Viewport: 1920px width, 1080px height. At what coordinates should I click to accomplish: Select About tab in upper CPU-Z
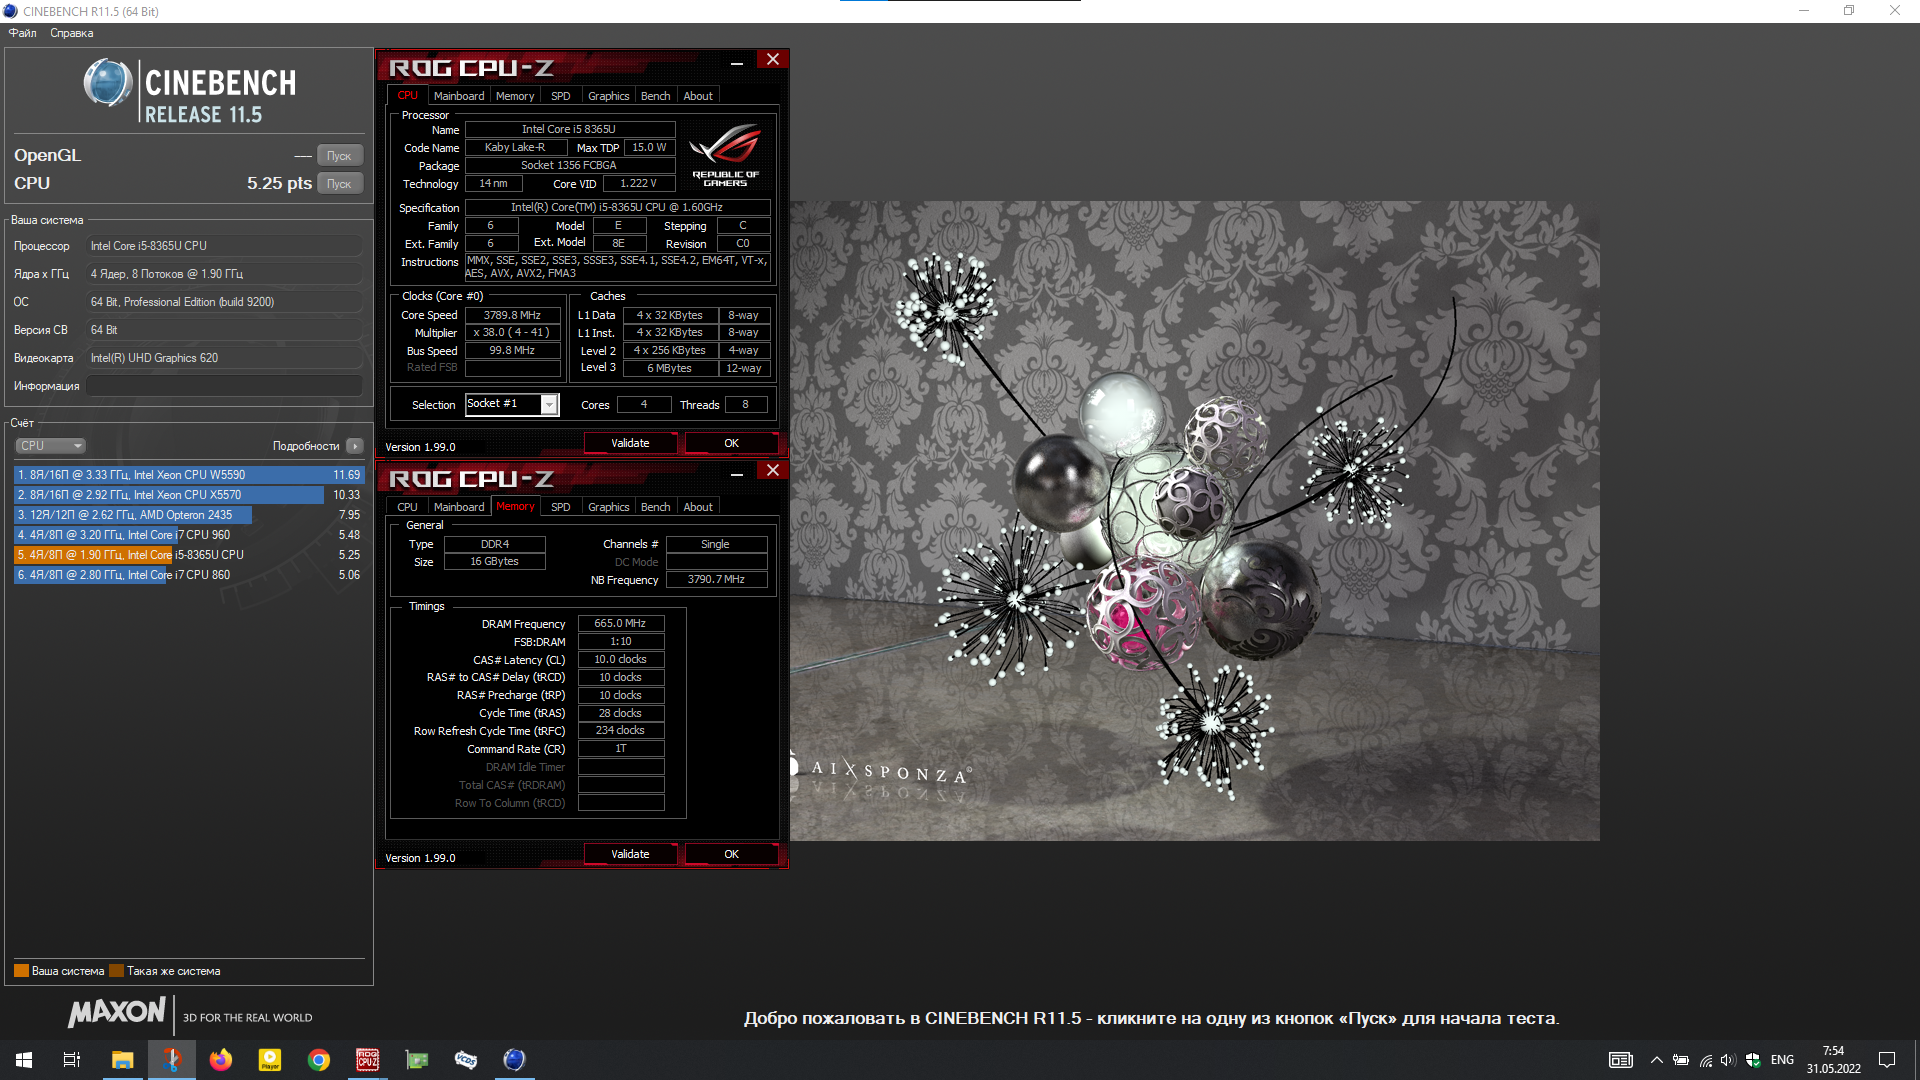(x=698, y=96)
